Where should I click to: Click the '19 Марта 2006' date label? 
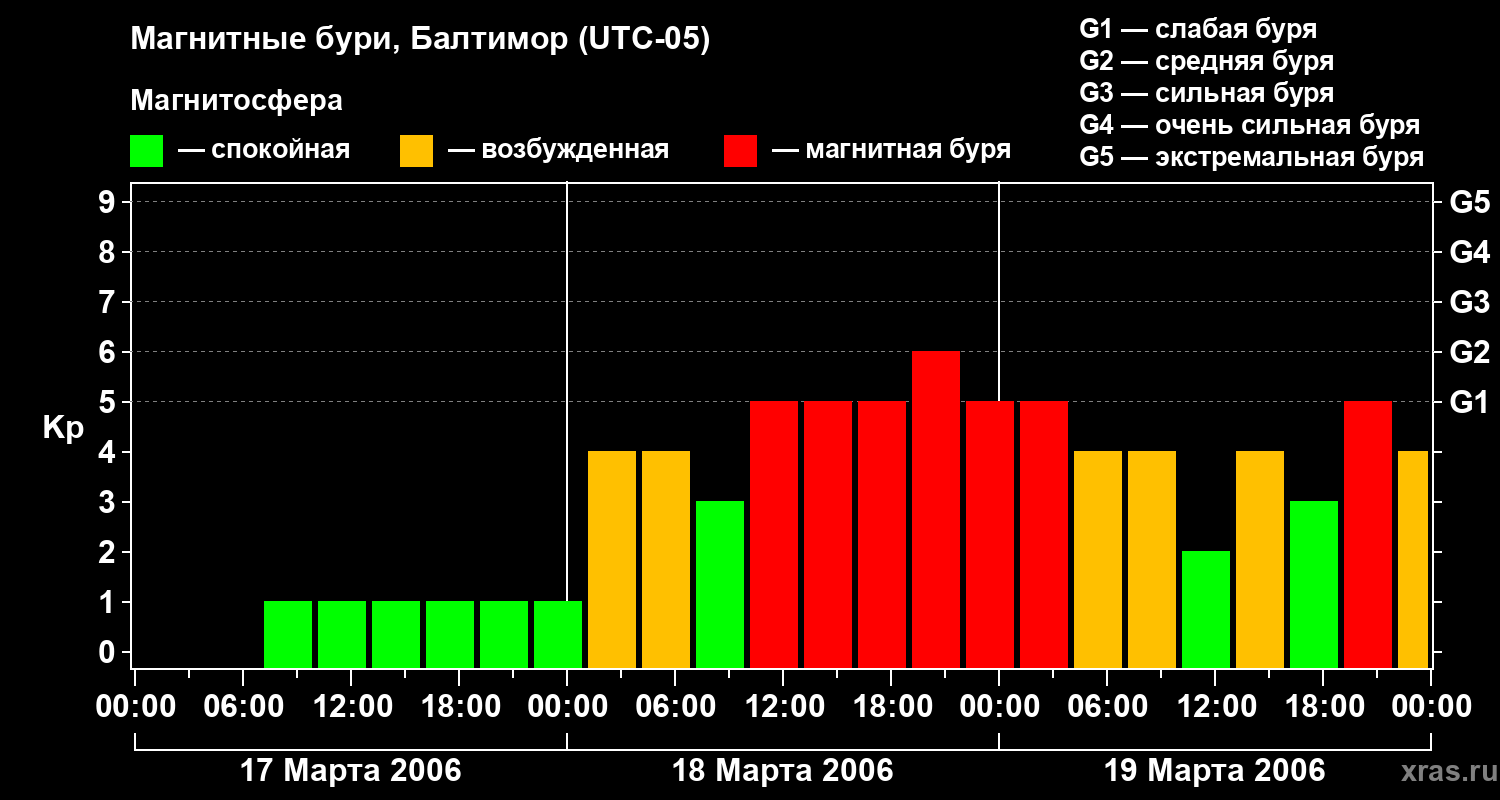point(1214,771)
